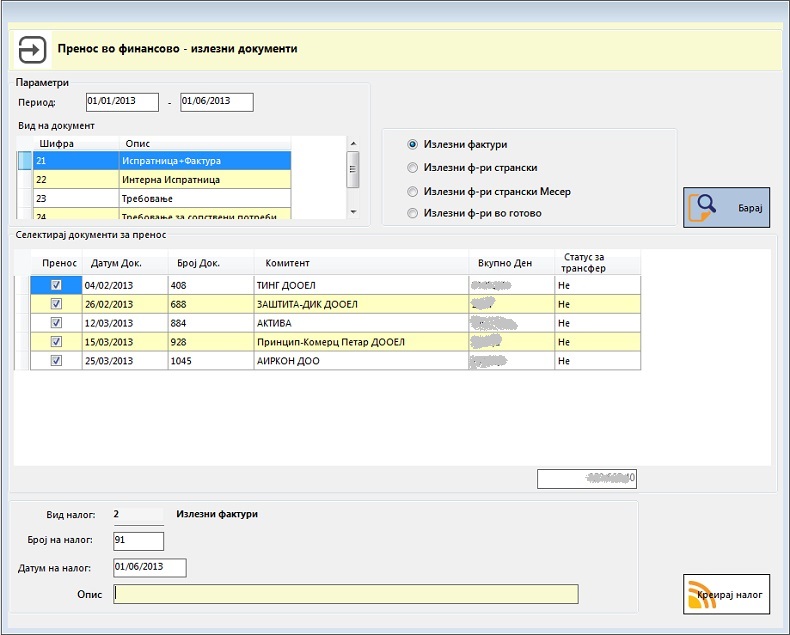Viewport: 790px width, 635px height.
Task: Click client cell АКТИВА
Action: [x=361, y=323]
